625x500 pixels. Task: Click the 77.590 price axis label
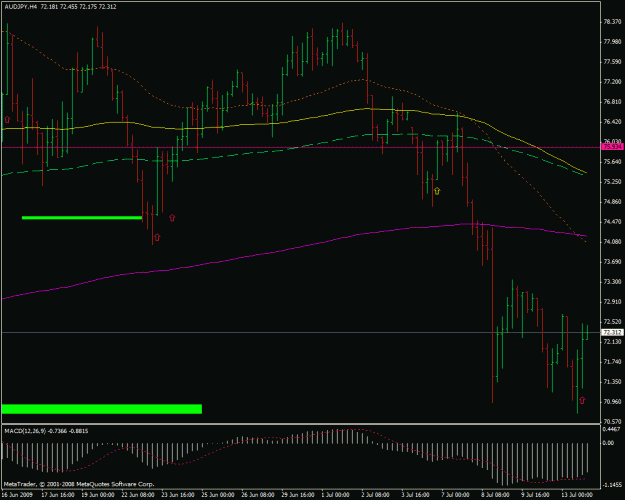click(x=613, y=62)
